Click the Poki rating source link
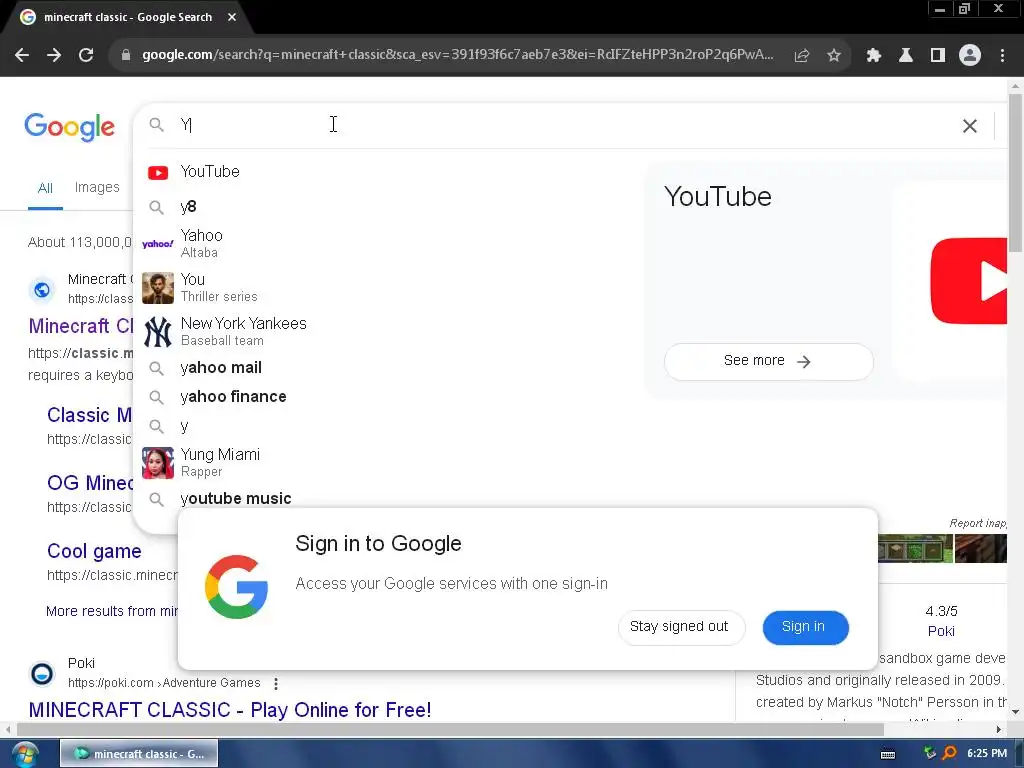 [941, 632]
